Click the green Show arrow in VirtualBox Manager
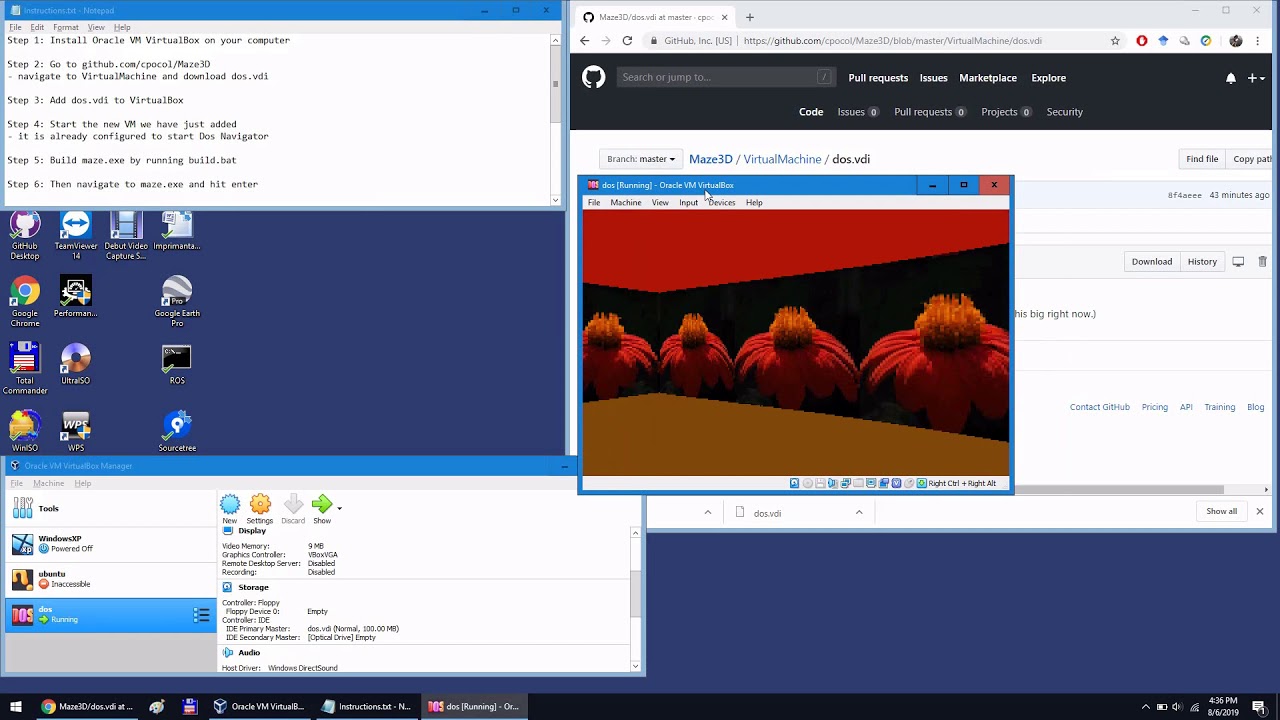1280x720 pixels. 321,505
